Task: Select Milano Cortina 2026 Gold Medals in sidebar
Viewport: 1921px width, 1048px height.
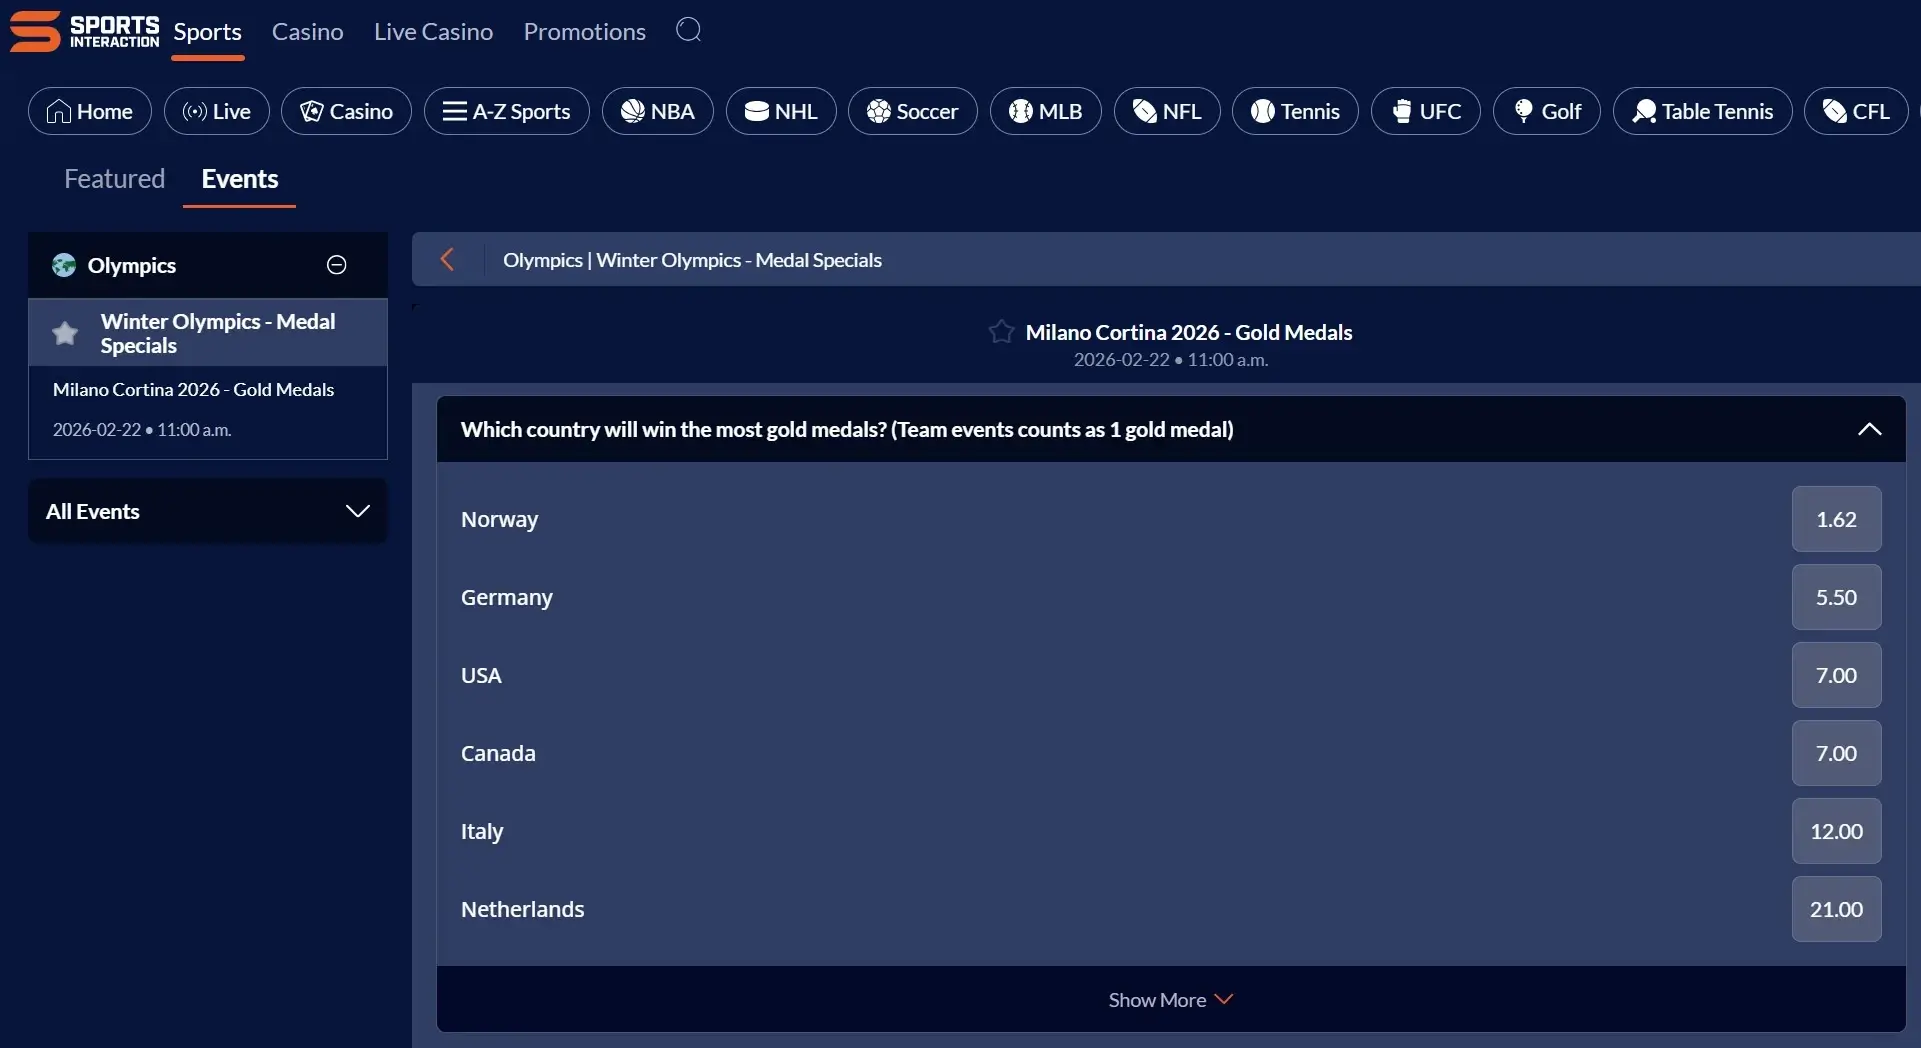Action: click(x=194, y=389)
